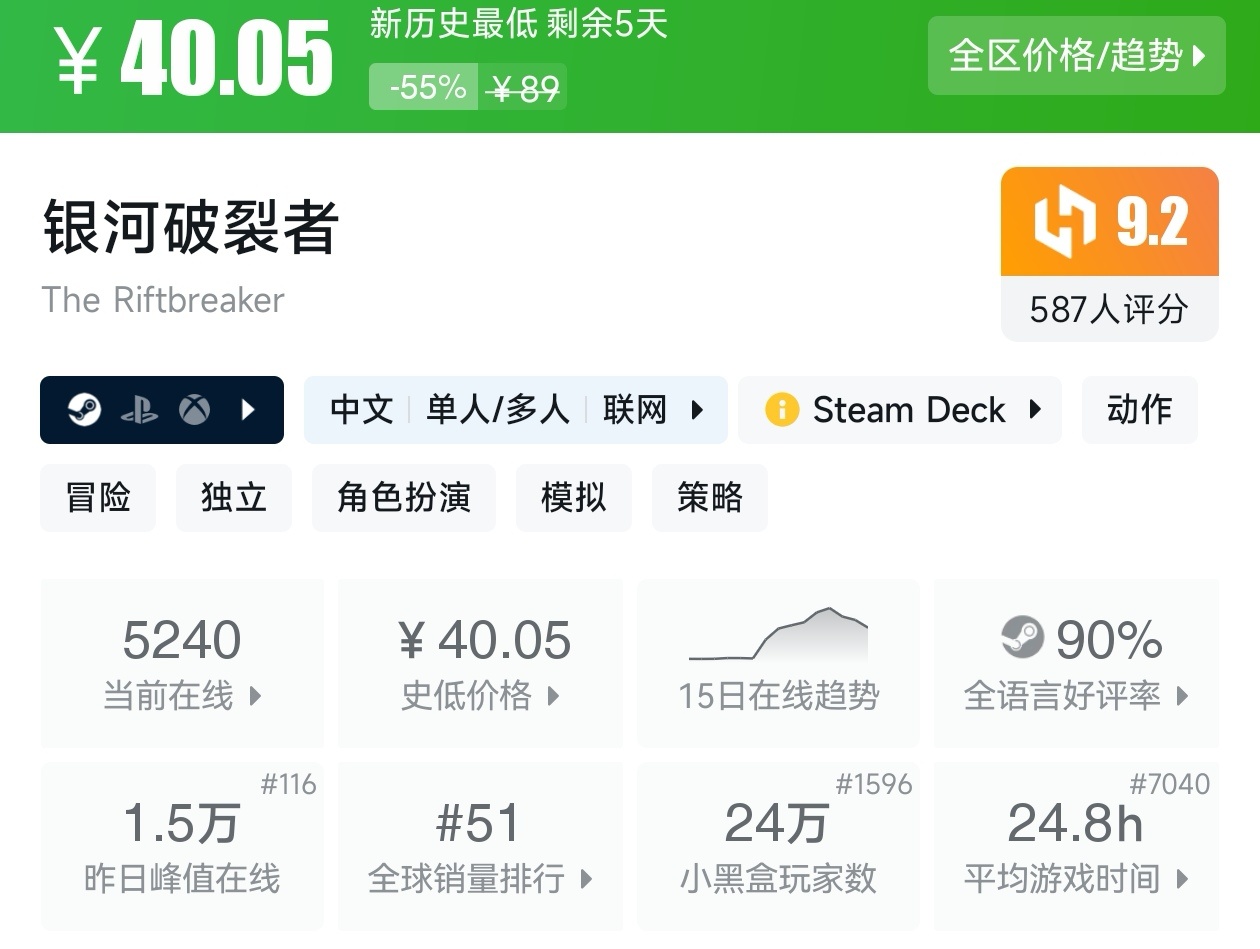Open 史低价格 lowest price history
Image resolution: width=1260 pixels, height=949 pixels.
point(480,662)
